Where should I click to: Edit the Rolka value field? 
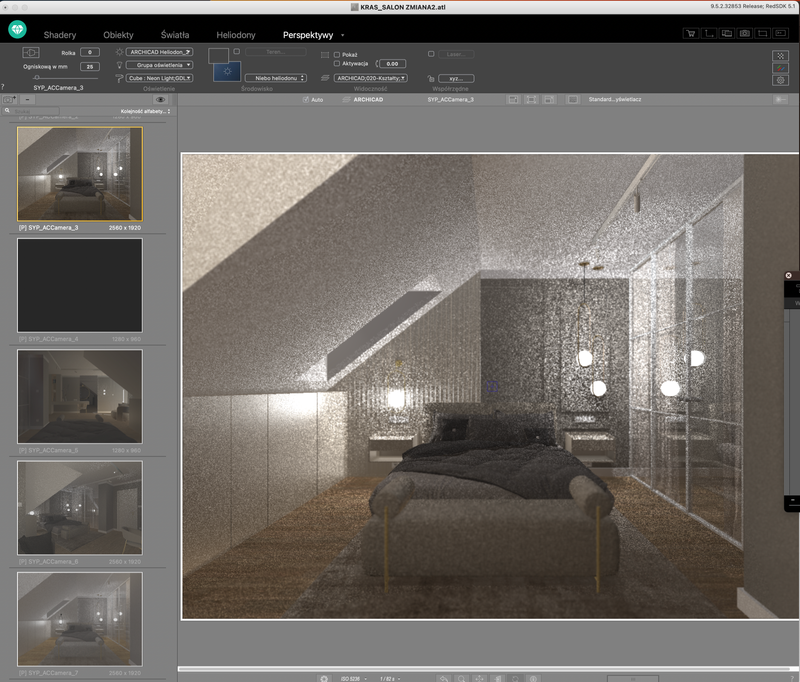click(90, 52)
